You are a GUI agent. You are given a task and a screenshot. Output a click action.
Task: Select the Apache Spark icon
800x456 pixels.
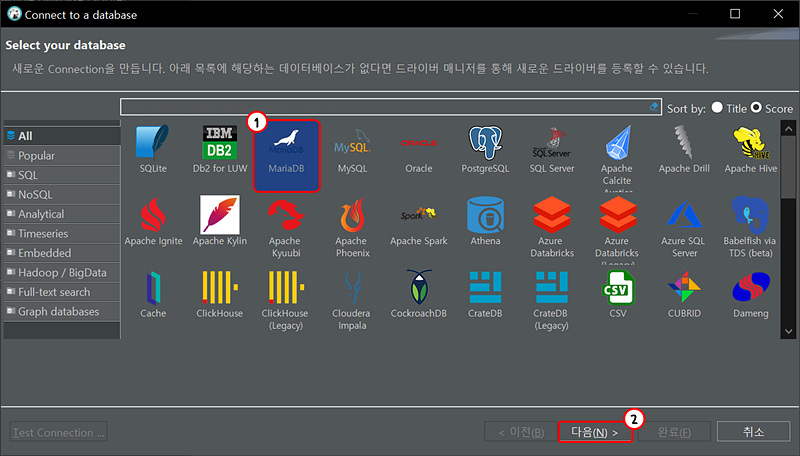pyautogui.click(x=419, y=225)
